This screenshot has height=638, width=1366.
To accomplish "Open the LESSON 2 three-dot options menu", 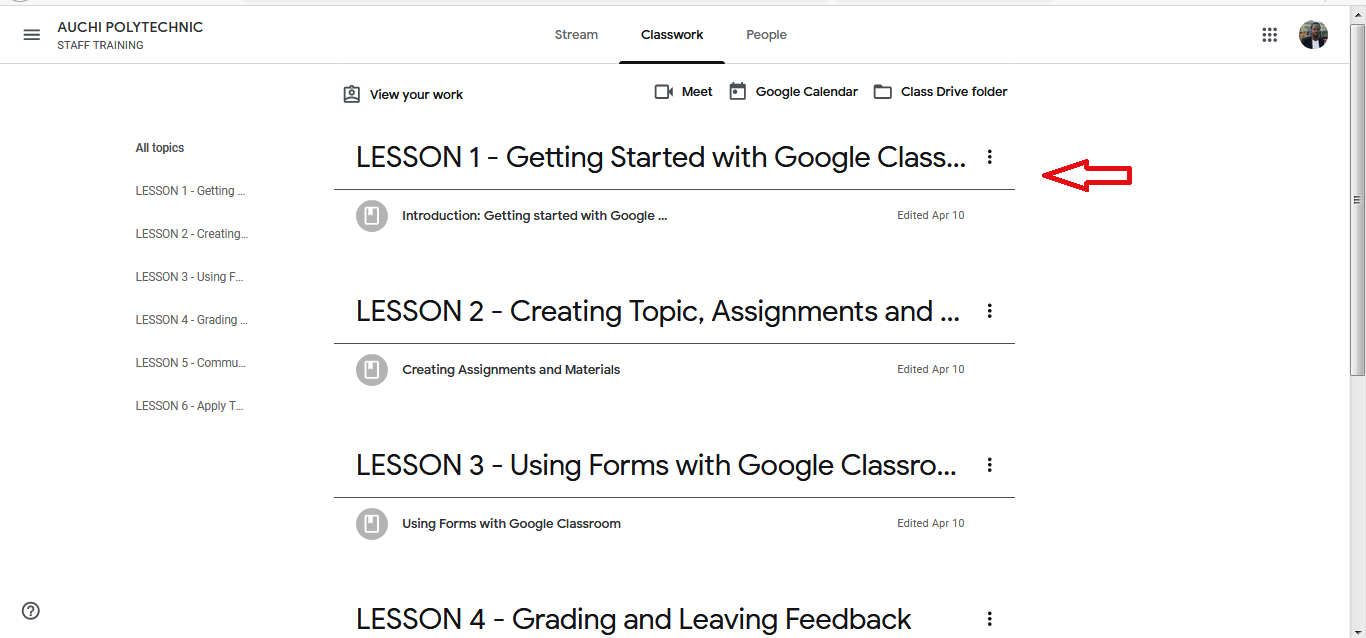I will coord(990,311).
